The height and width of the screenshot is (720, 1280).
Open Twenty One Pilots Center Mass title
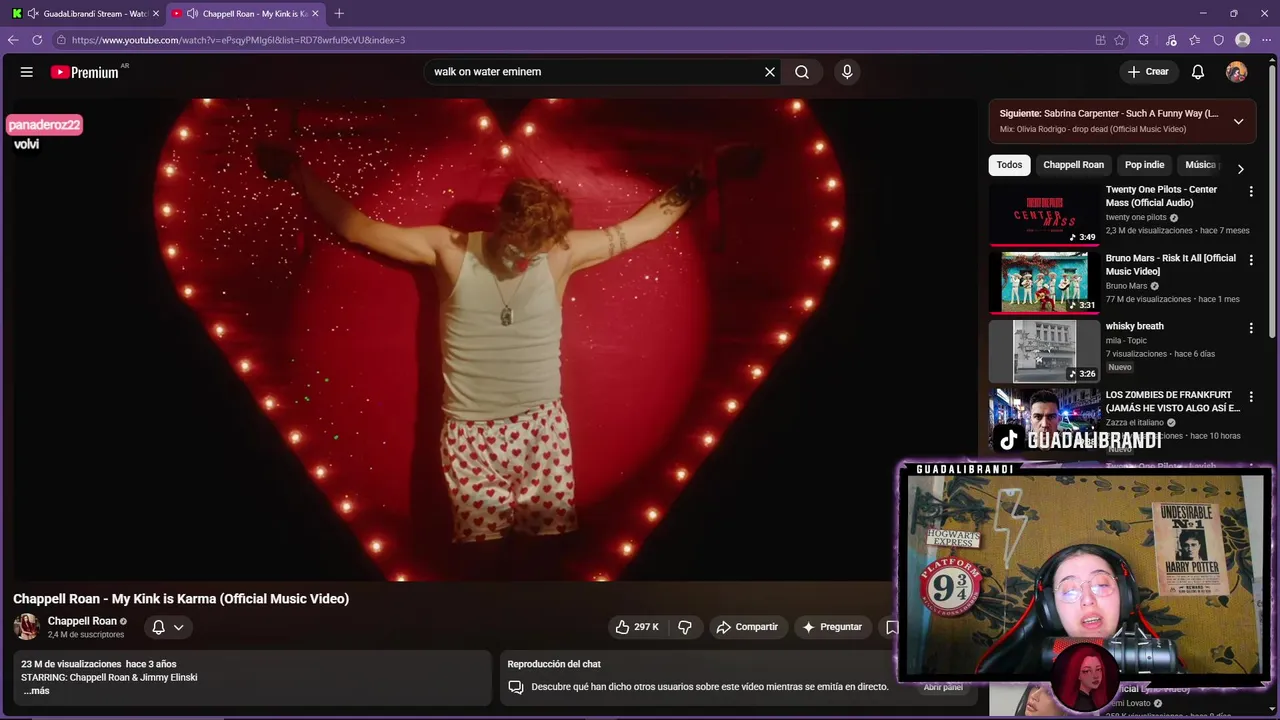point(1161,196)
